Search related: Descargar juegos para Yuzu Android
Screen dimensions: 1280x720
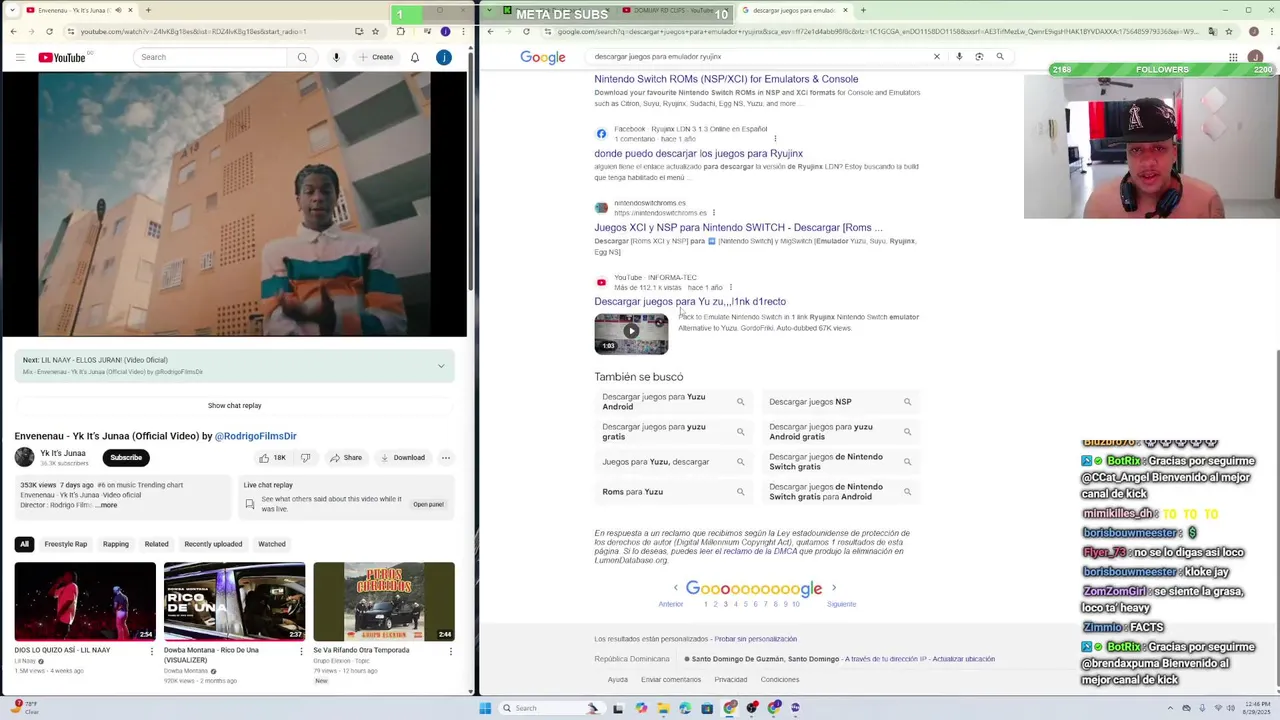[673, 402]
